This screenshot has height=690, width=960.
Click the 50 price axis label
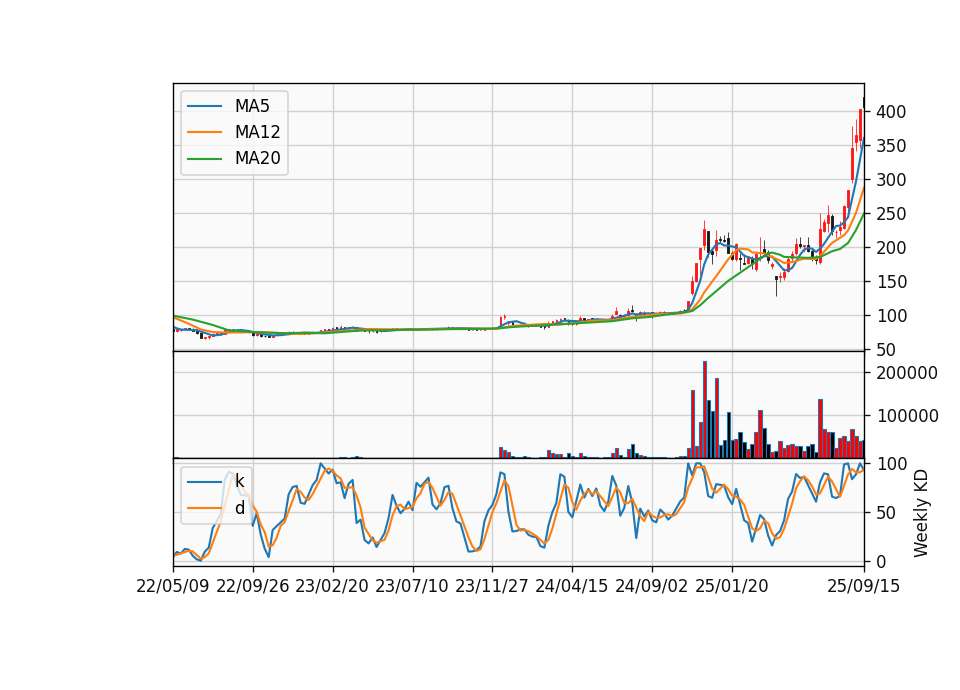pyautogui.click(x=886, y=350)
